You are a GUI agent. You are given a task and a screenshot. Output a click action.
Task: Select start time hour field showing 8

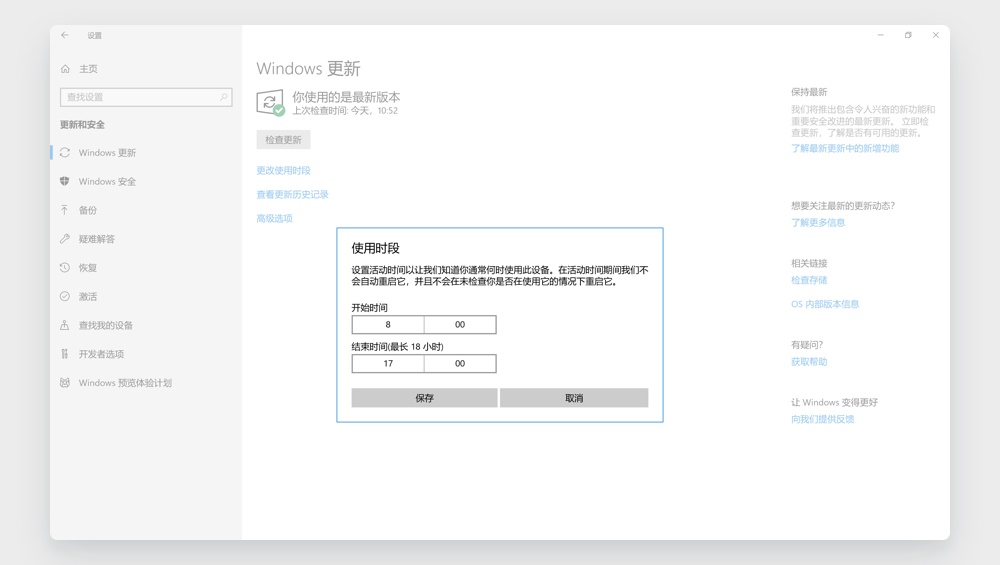pos(388,325)
